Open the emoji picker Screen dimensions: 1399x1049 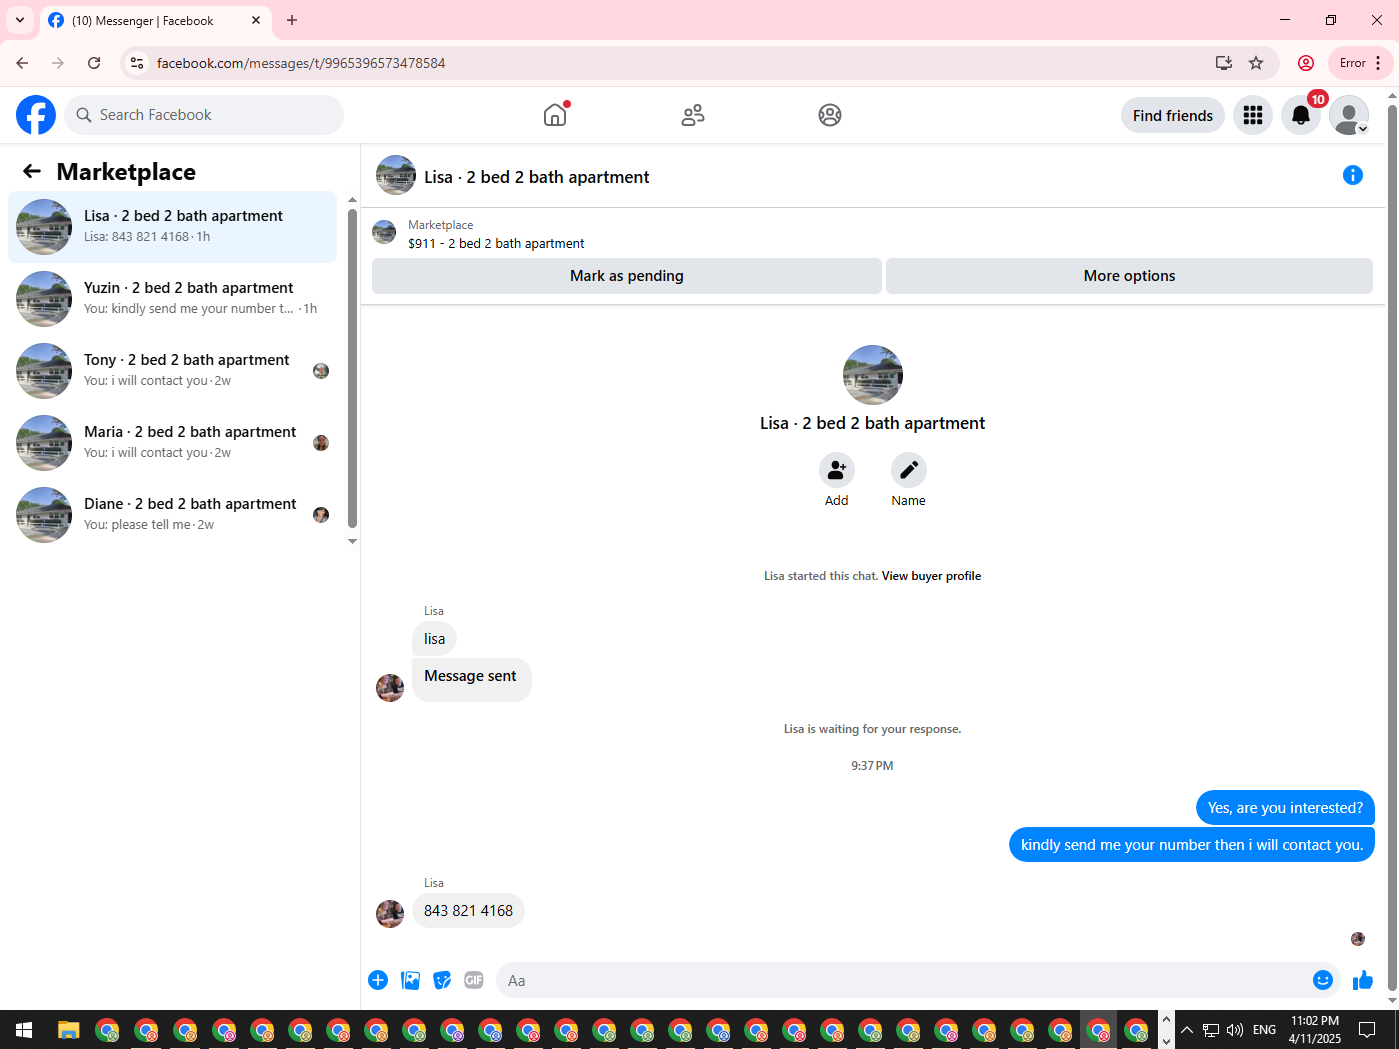(1323, 980)
